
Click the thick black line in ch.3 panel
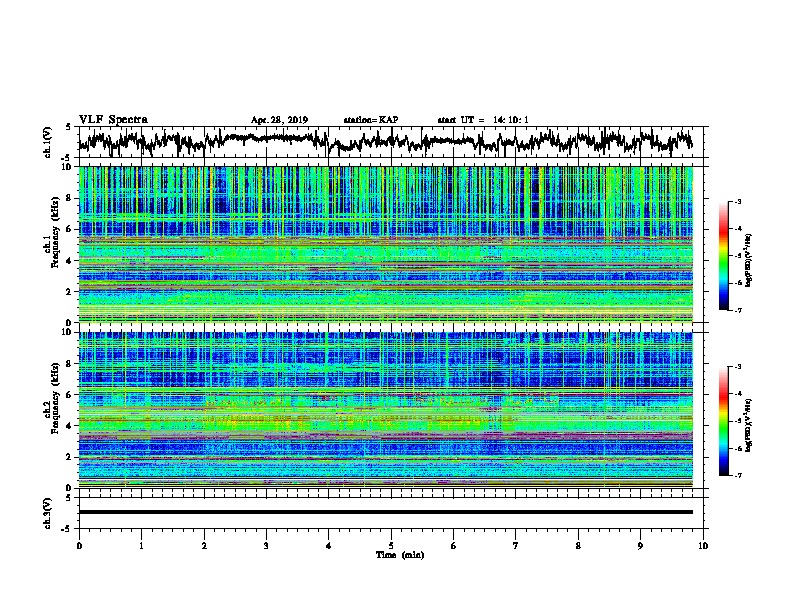(x=385, y=512)
